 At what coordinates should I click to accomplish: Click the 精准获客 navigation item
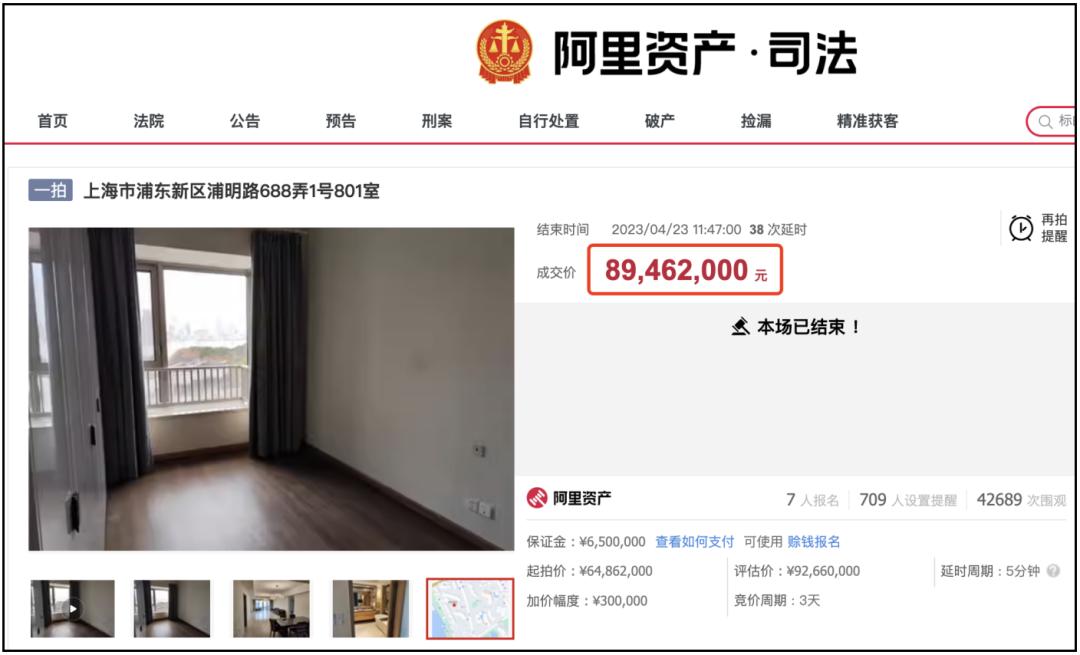867,121
